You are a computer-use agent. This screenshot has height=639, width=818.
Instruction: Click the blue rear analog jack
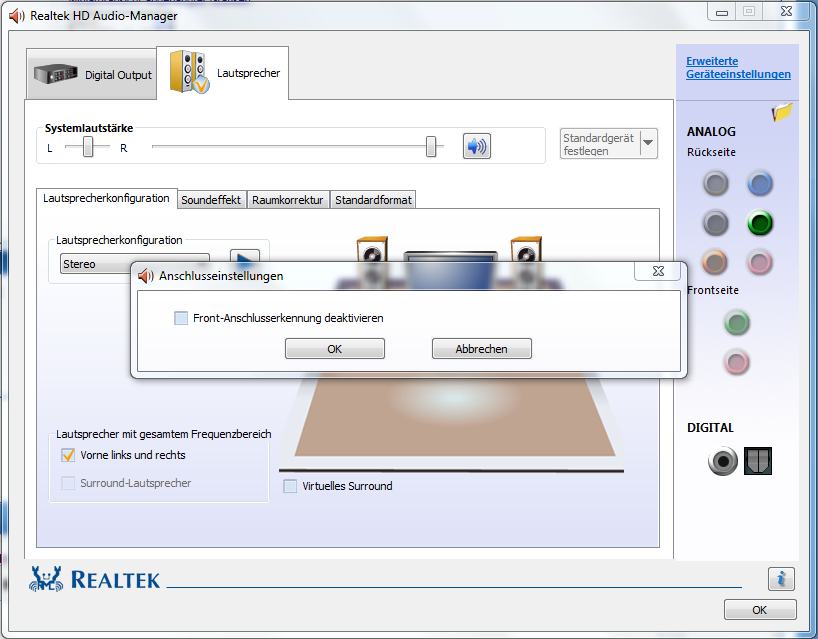click(x=760, y=184)
